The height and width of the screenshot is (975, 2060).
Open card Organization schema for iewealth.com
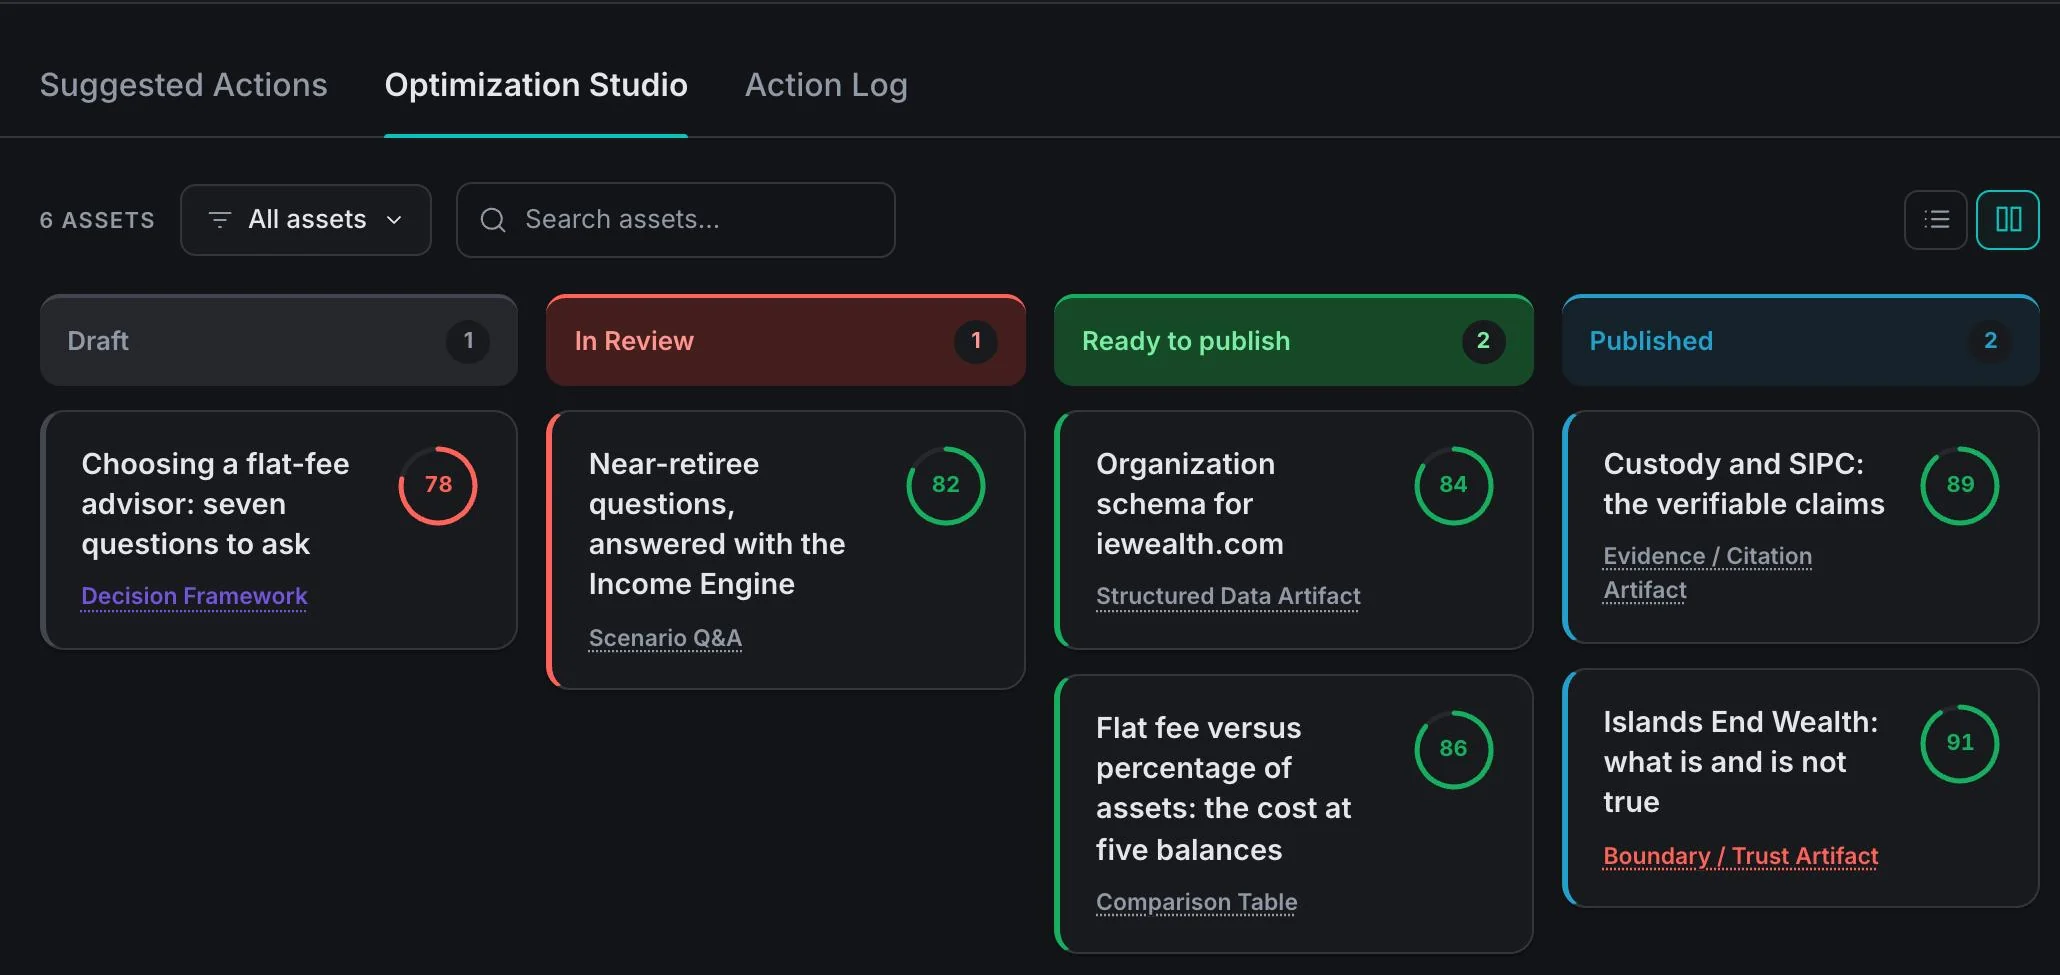pyautogui.click(x=1294, y=530)
